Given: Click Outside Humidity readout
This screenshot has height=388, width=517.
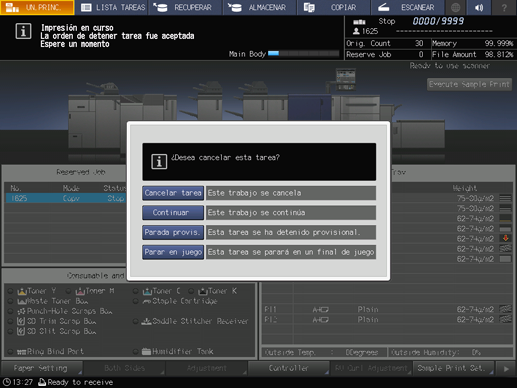Looking at the screenshot, I should tap(450, 352).
